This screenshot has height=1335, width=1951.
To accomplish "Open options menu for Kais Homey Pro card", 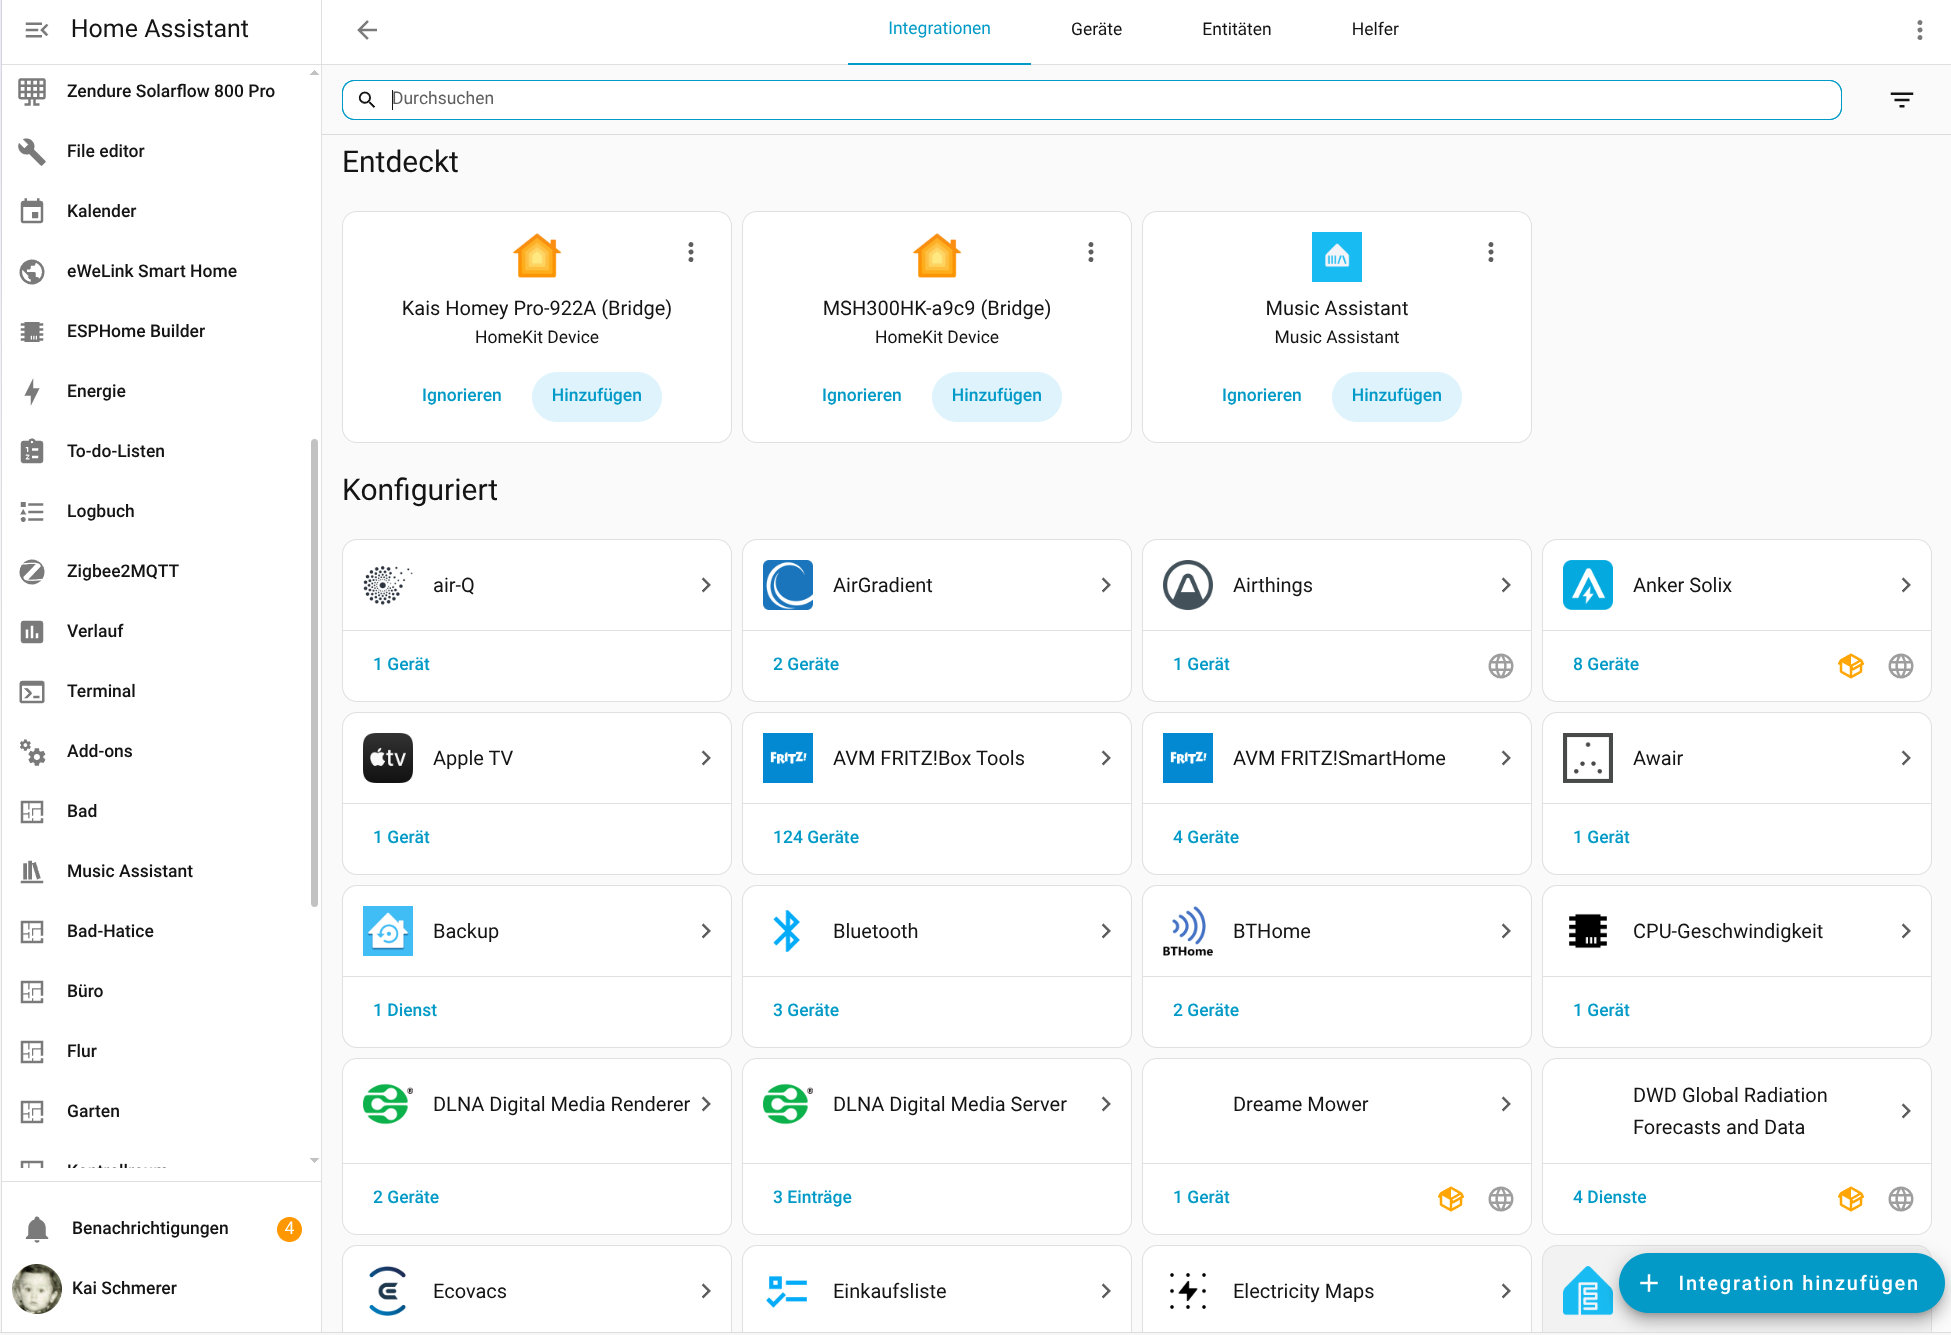I will [x=690, y=252].
